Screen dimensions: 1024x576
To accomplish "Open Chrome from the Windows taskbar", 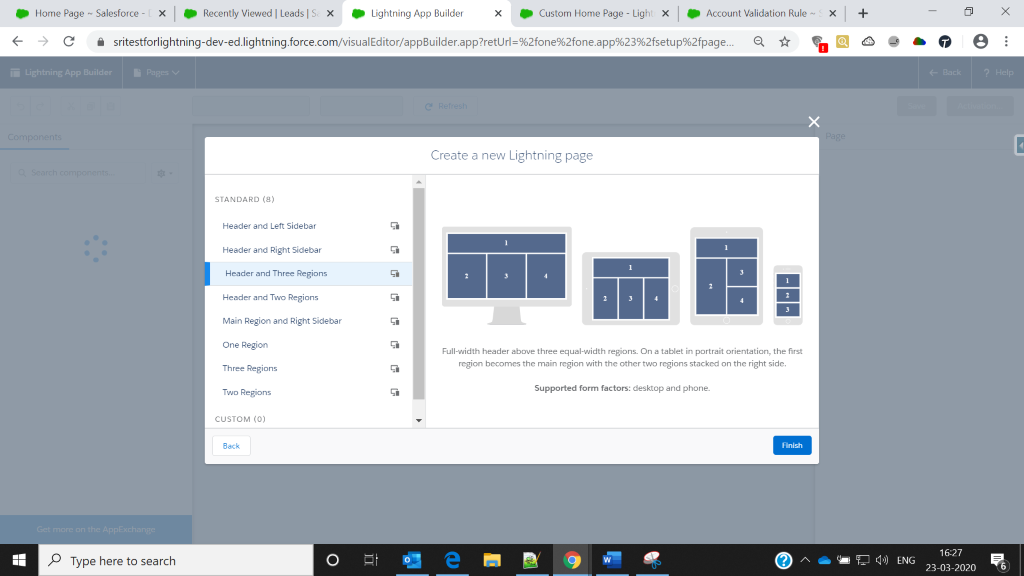I will pos(571,561).
